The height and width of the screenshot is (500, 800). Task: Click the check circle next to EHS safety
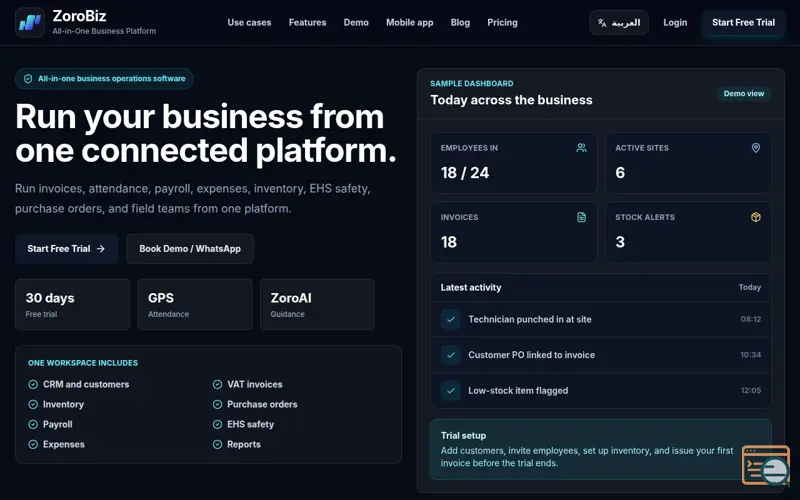pyautogui.click(x=217, y=424)
